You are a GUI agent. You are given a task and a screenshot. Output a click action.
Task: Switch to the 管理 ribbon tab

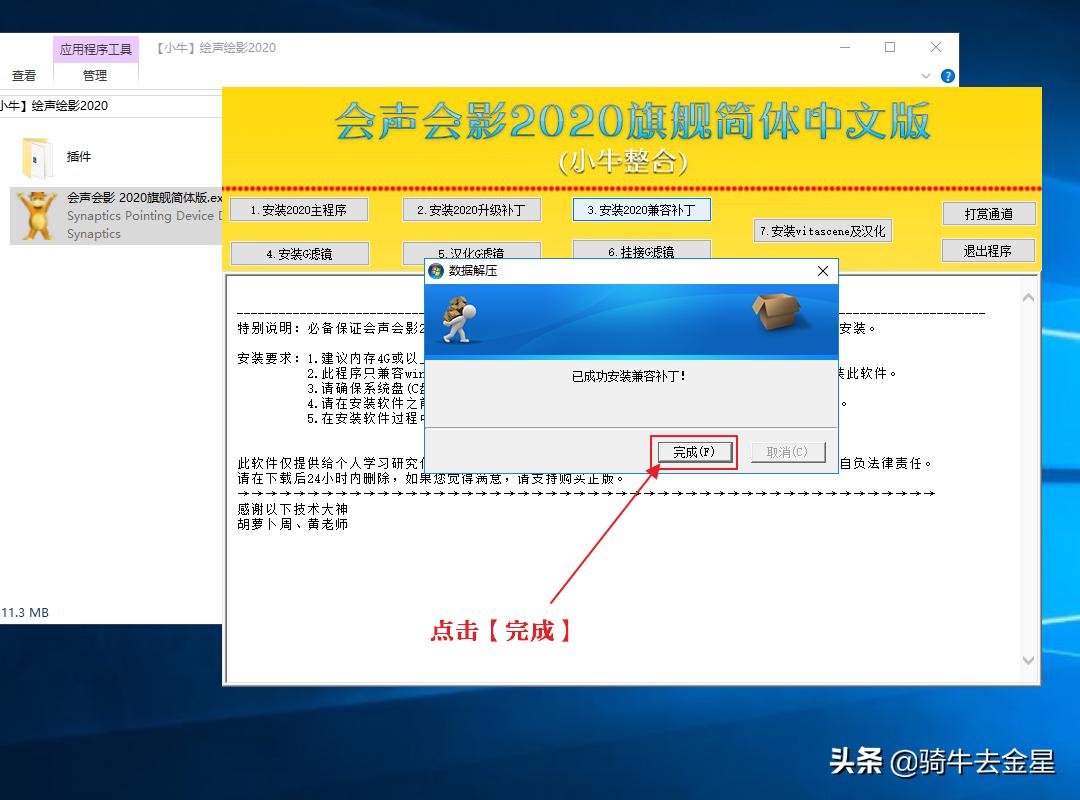click(x=94, y=75)
